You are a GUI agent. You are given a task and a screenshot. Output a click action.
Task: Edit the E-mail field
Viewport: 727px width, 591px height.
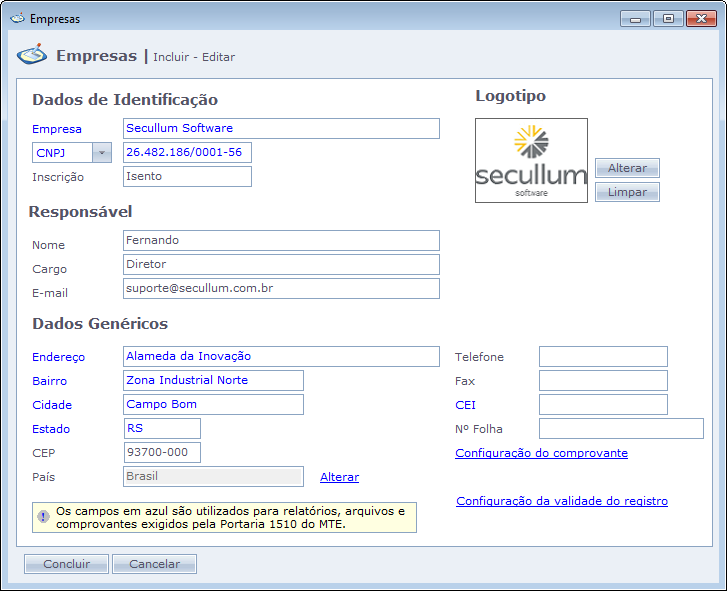pyautogui.click(x=281, y=289)
